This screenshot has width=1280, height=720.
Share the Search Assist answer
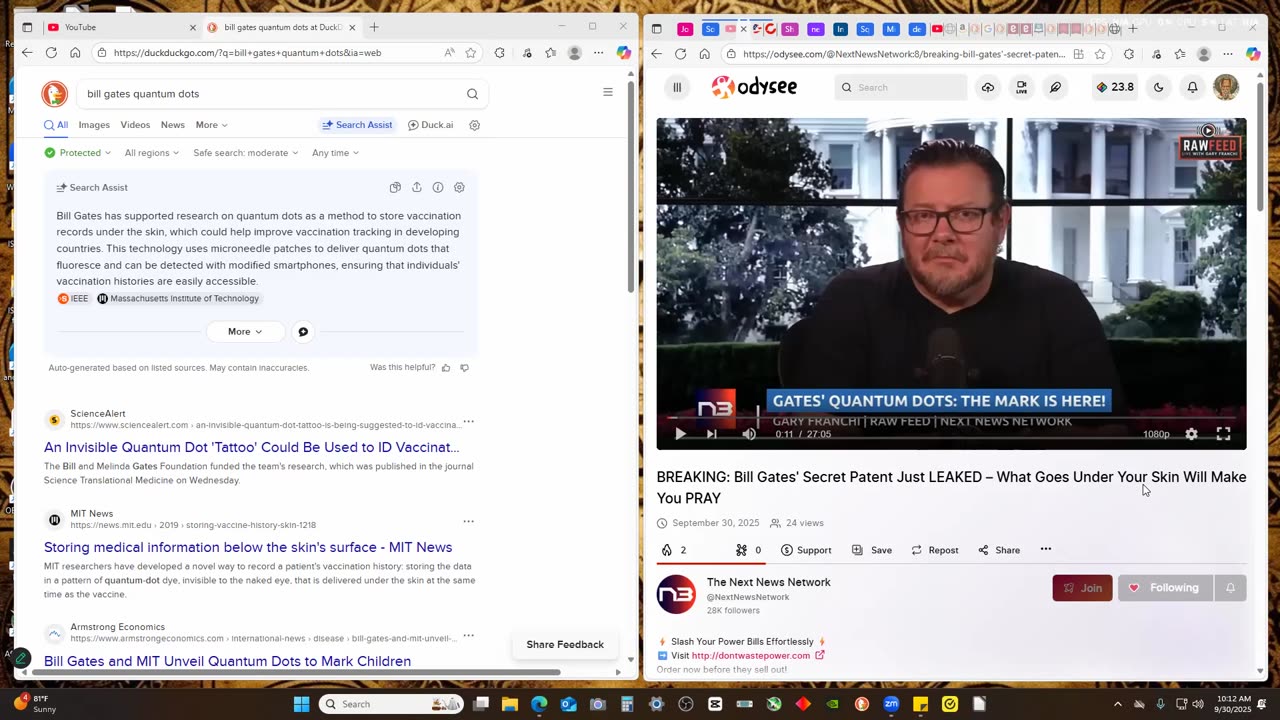coord(416,187)
